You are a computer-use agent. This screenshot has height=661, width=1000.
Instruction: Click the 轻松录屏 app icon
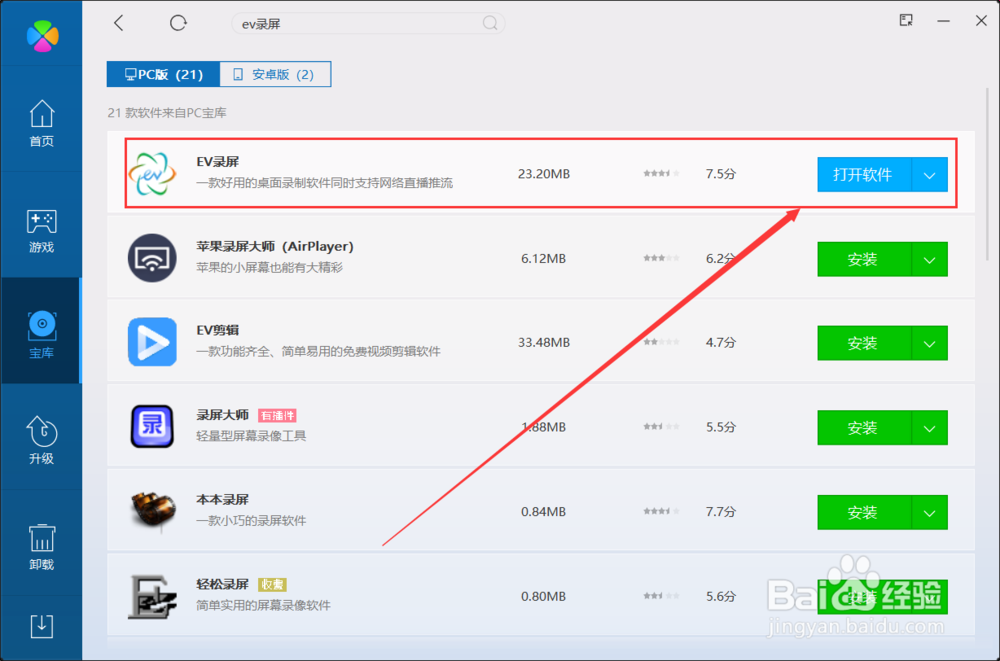click(152, 597)
